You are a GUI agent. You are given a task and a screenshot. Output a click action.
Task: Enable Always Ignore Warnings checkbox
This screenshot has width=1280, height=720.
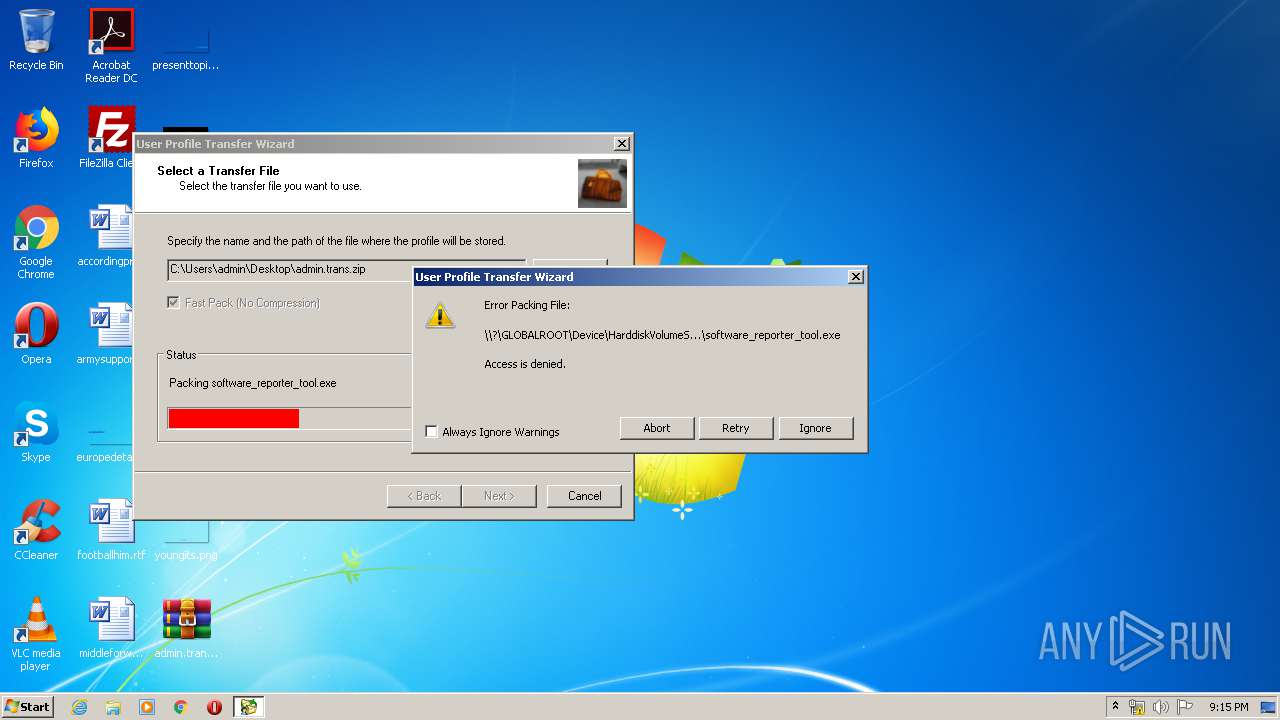click(x=431, y=432)
